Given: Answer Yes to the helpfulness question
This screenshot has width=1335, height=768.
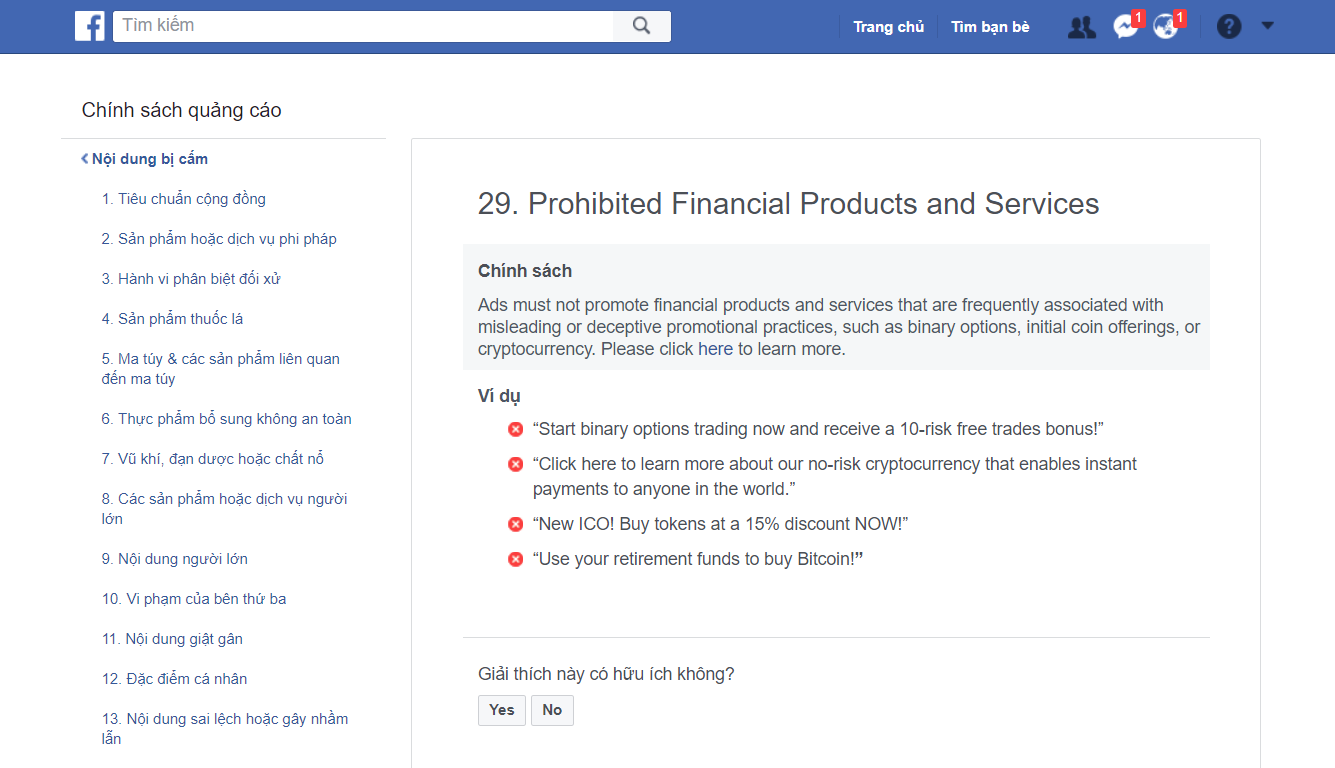Looking at the screenshot, I should coord(501,710).
